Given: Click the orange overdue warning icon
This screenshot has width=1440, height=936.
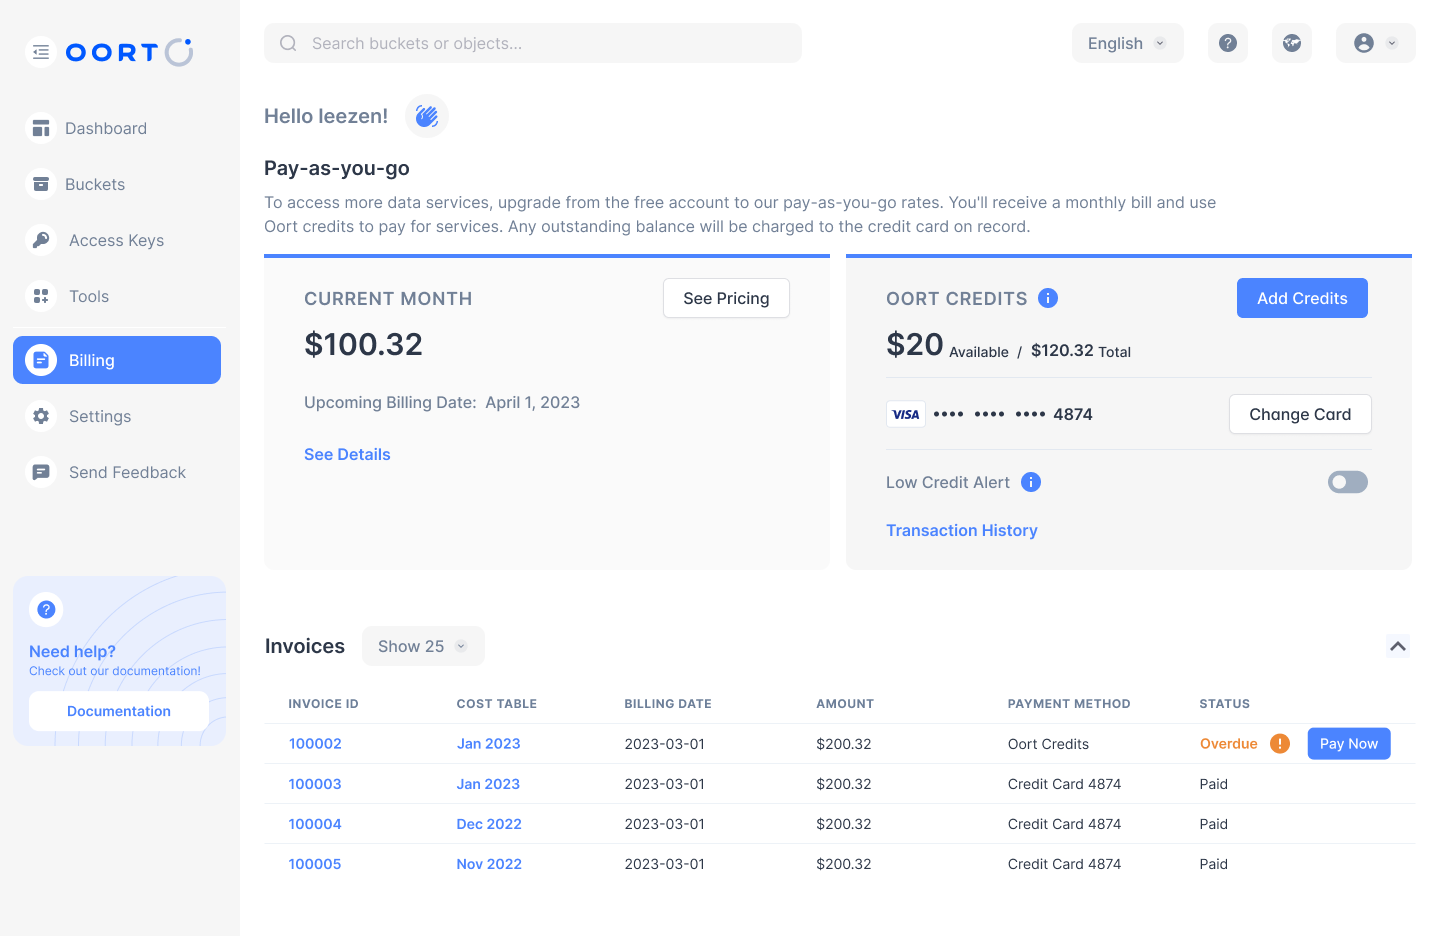Looking at the screenshot, I should coord(1280,744).
